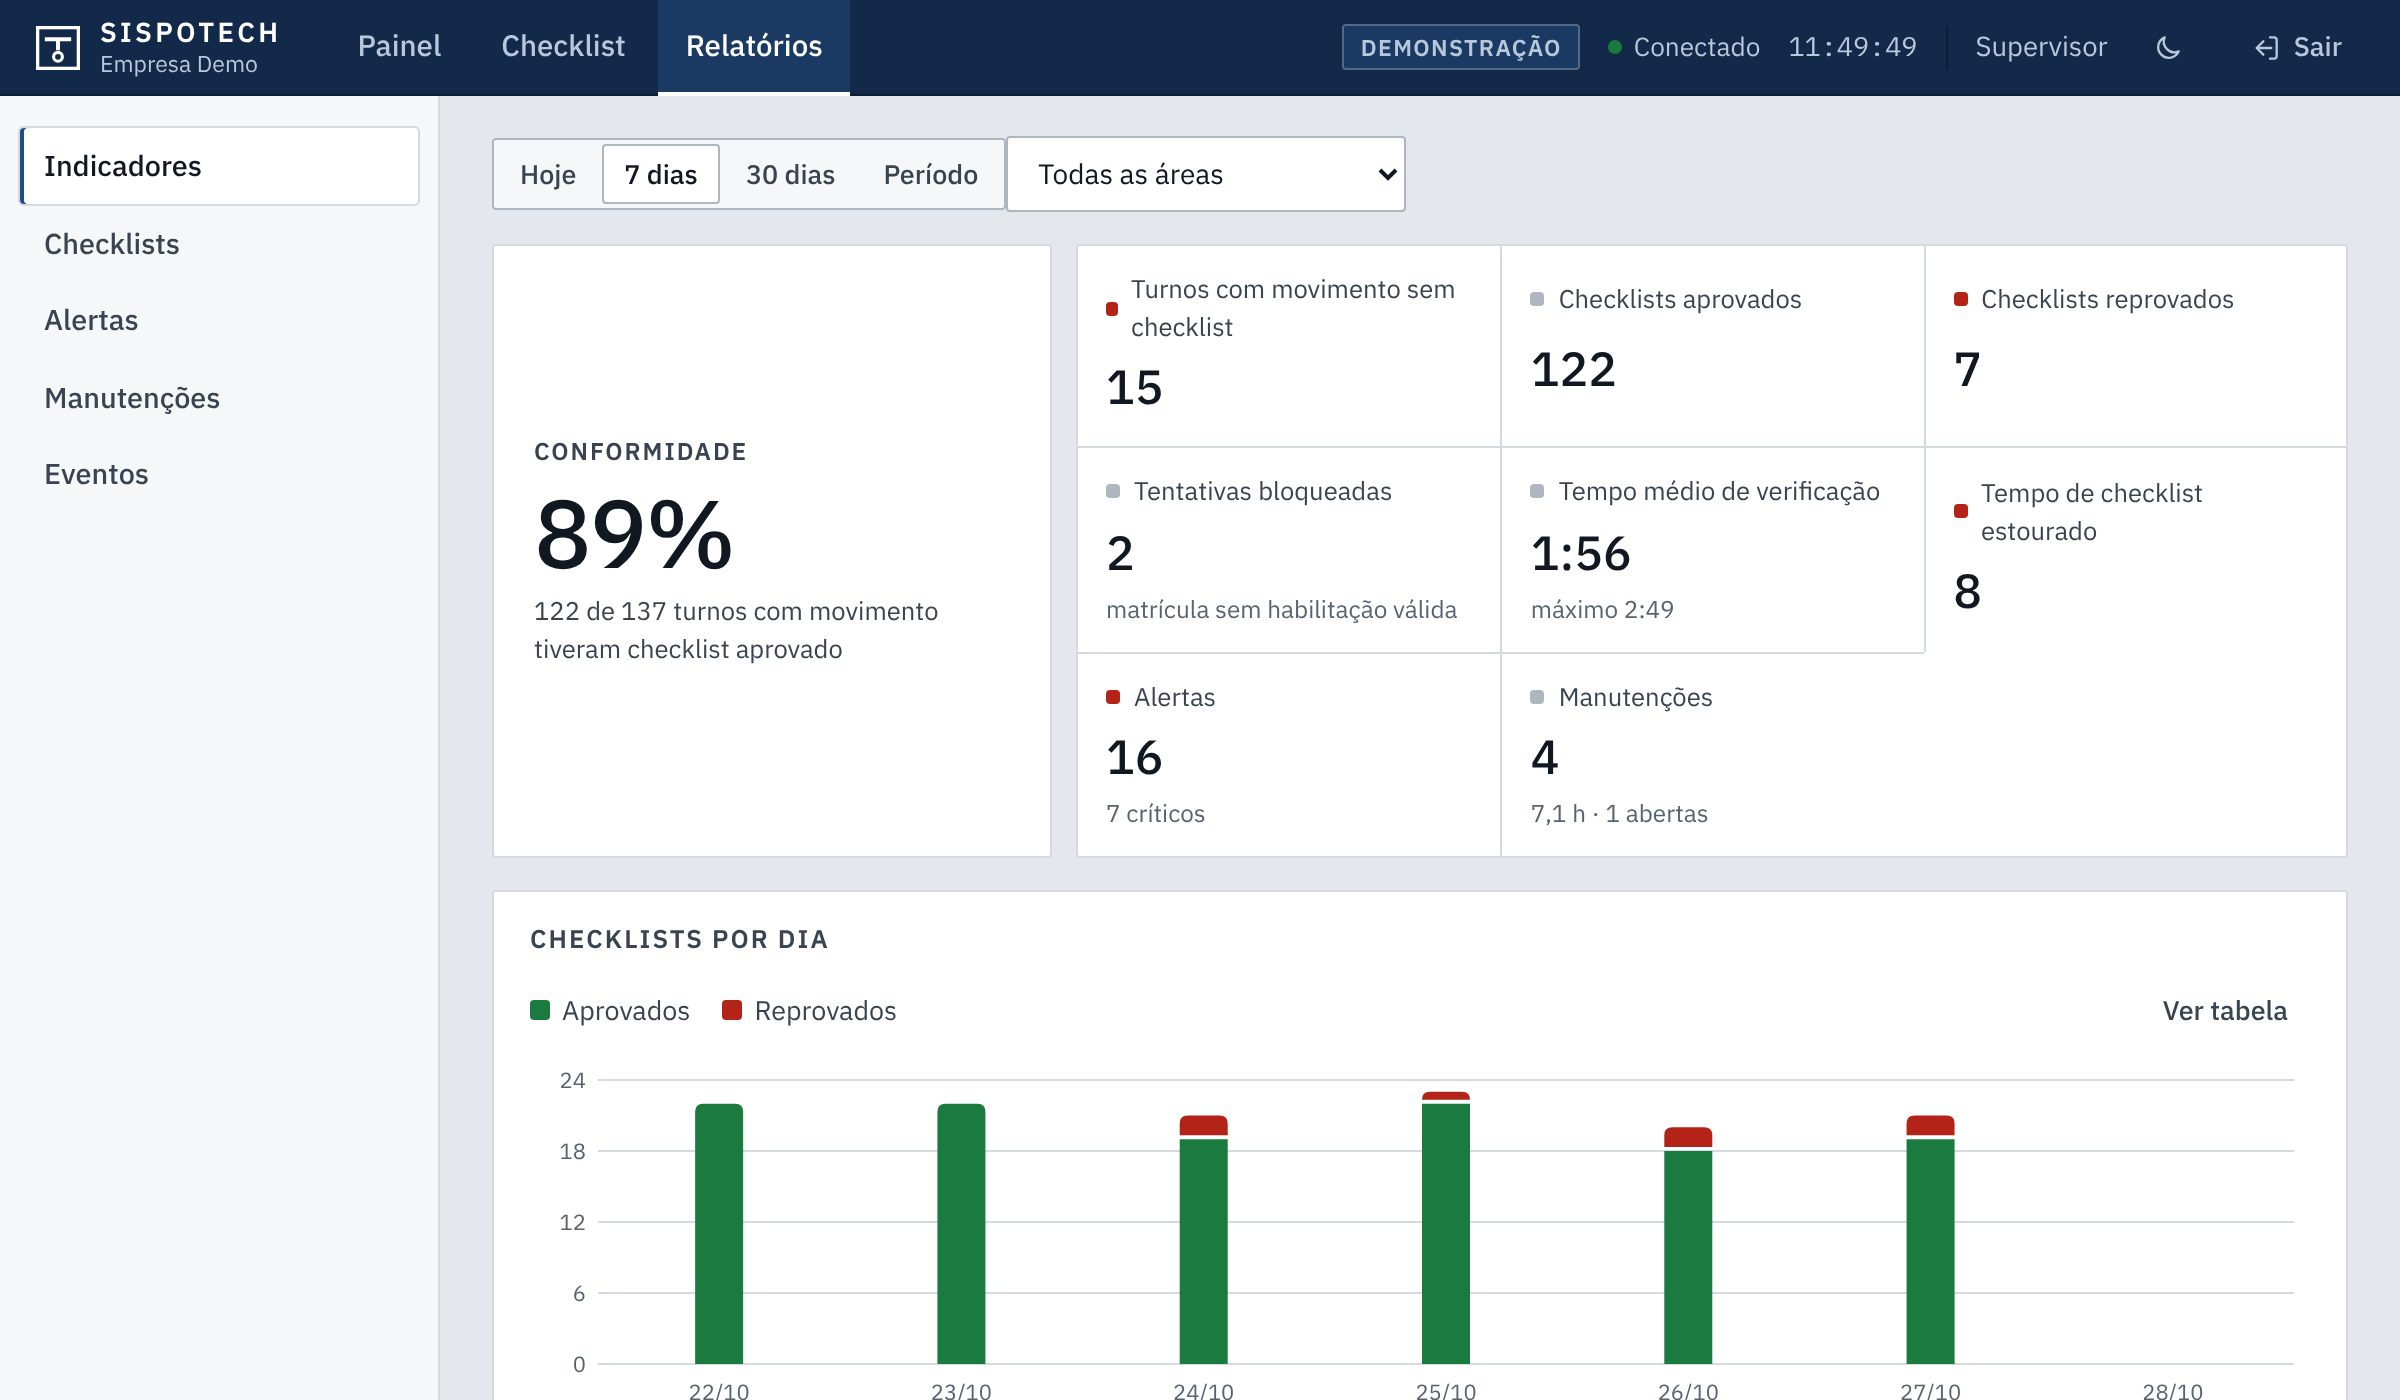This screenshot has height=1400, width=2400.
Task: Click the Manutenções 4 indicator card
Action: pos(1712,755)
